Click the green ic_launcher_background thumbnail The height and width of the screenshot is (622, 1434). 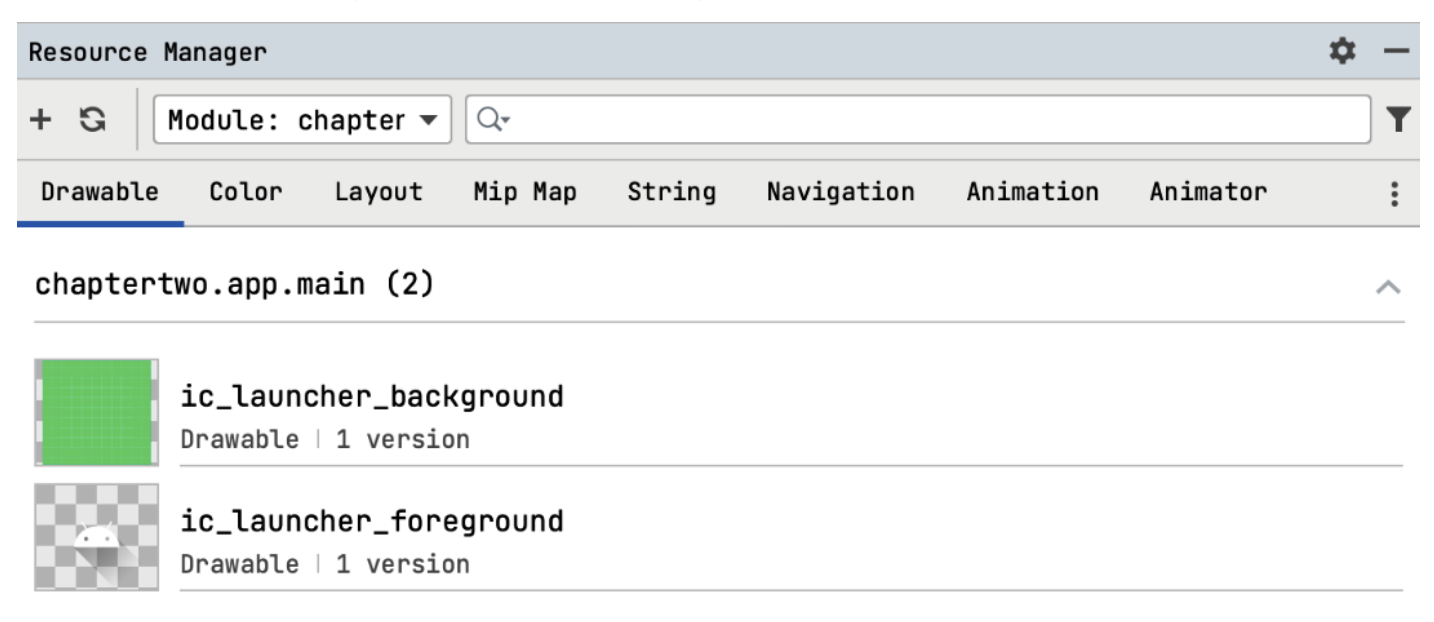[96, 412]
